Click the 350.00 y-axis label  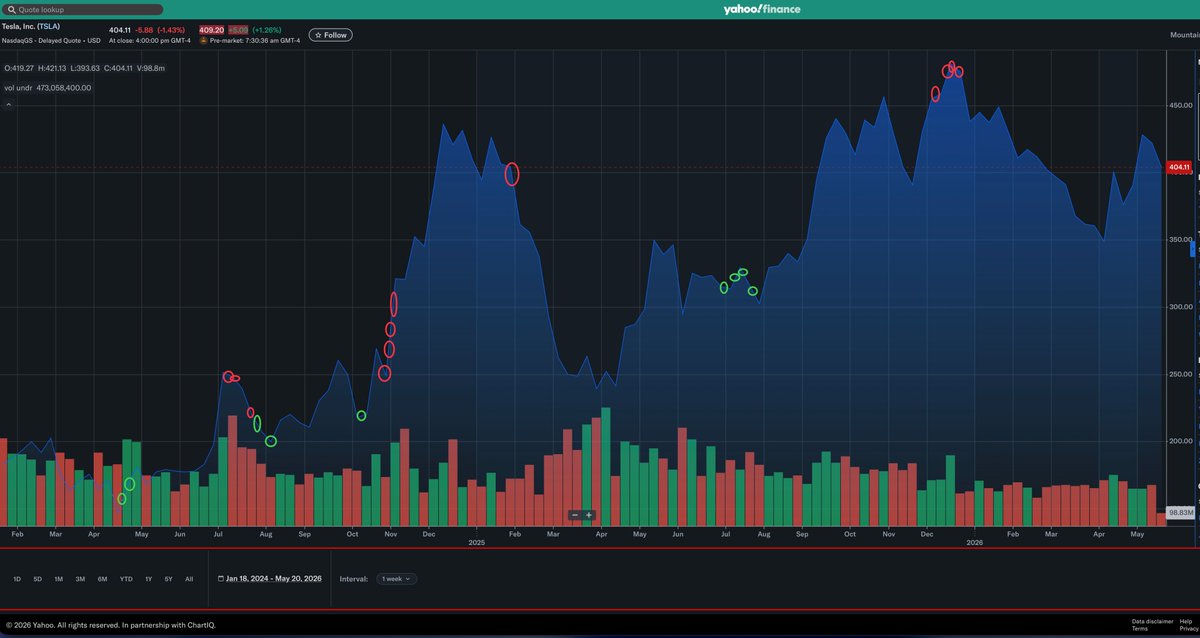point(1181,240)
